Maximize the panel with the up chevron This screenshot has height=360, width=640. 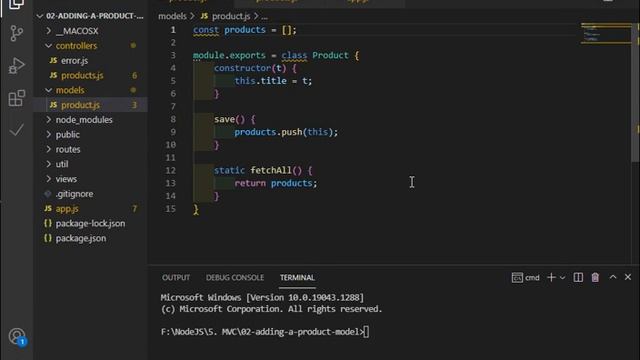pos(613,277)
